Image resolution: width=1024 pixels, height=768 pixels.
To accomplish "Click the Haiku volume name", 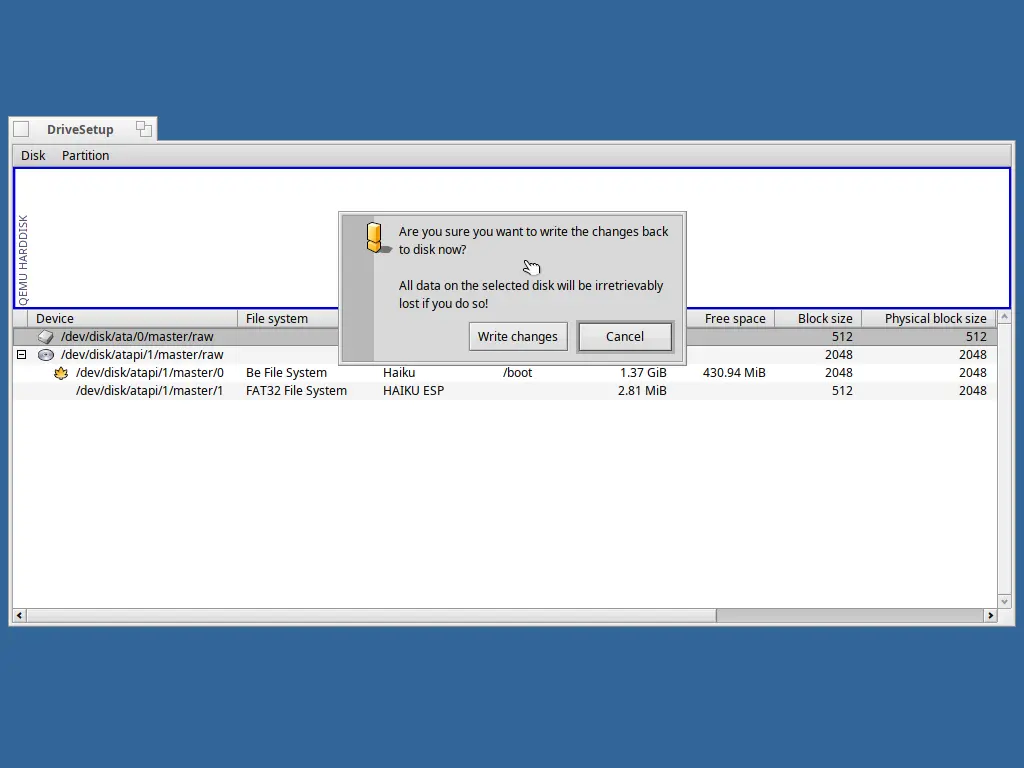I will coord(399,373).
